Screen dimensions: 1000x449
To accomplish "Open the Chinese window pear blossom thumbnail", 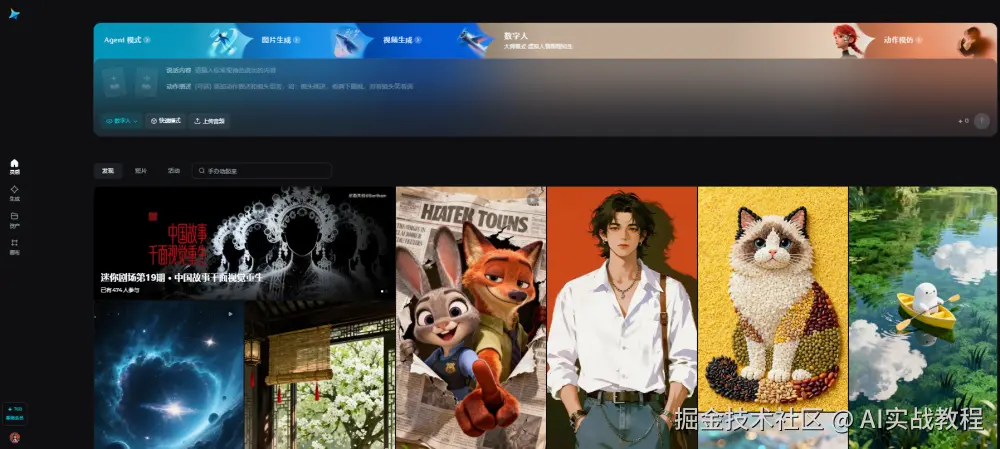I will pyautogui.click(x=320, y=375).
